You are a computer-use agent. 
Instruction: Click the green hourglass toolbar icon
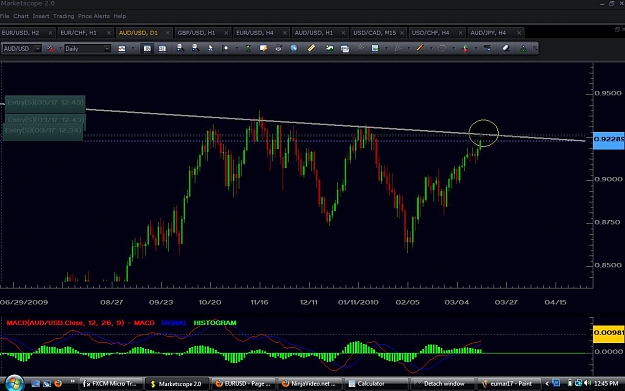coord(248,48)
